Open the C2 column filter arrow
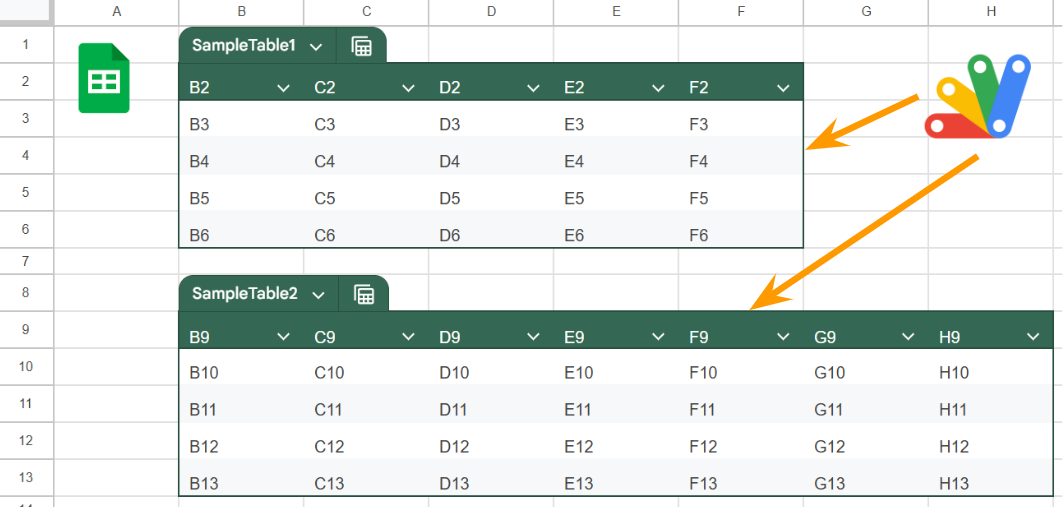Screen dimensions: 1064x507 click(x=408, y=88)
